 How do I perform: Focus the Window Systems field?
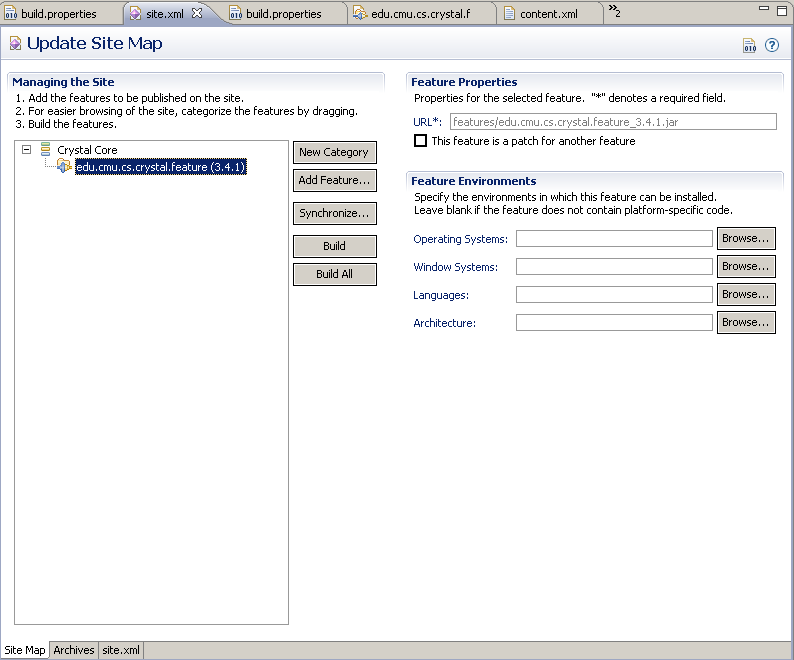pos(614,266)
